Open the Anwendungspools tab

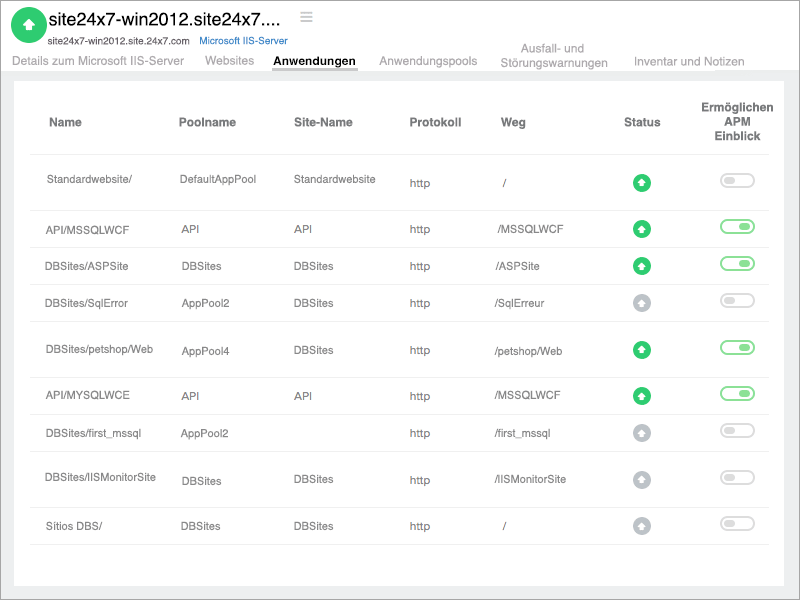click(428, 61)
